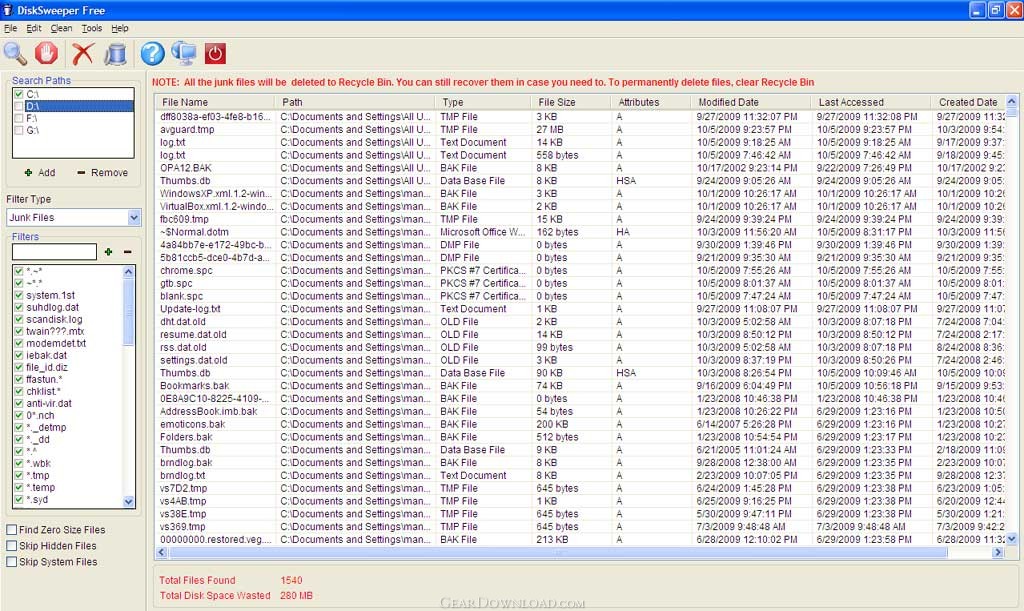The width and height of the screenshot is (1024, 611).
Task: Enable Skip System Files
Action: click(x=12, y=562)
